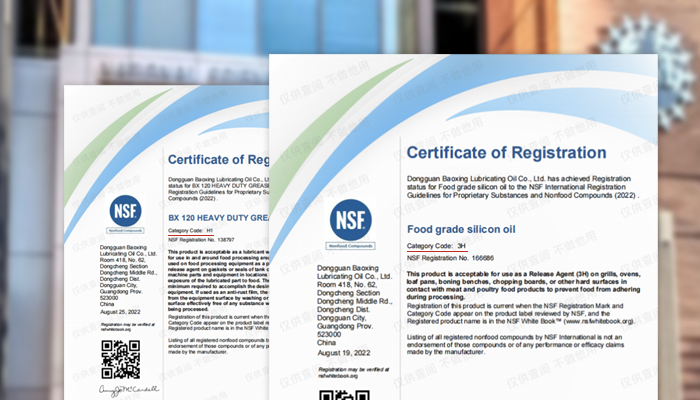Click the 'Nonfood Compounds' label on the silicon oil certificate

pos(350,246)
